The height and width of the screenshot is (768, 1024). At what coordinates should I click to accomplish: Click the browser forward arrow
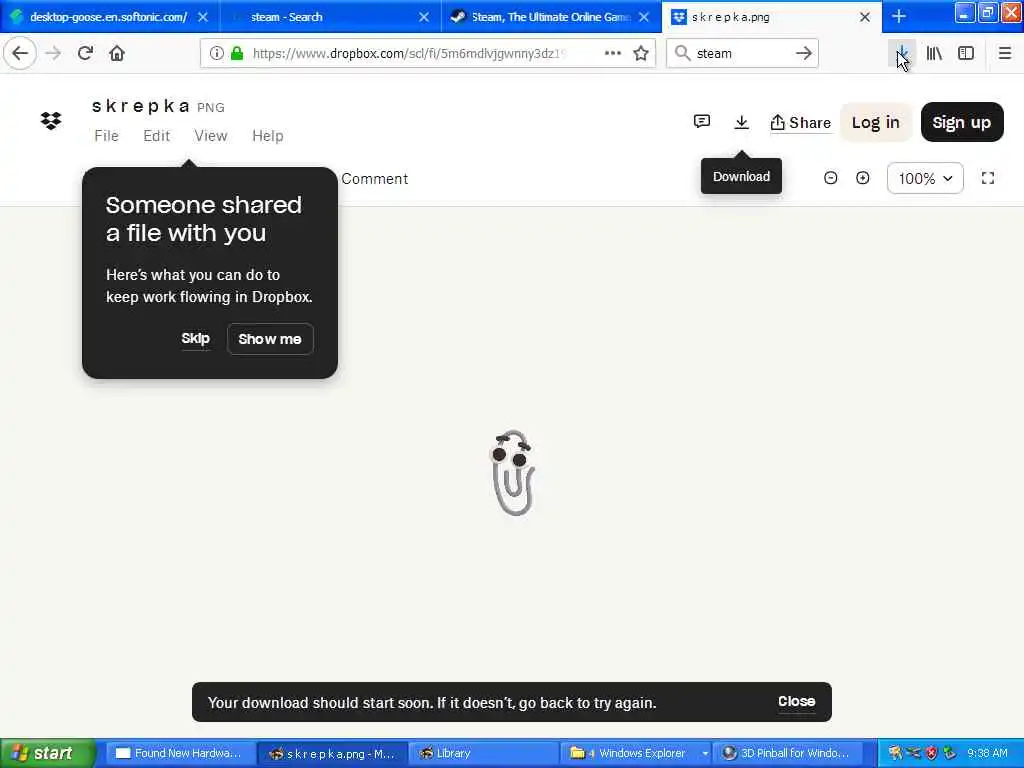pos(54,53)
